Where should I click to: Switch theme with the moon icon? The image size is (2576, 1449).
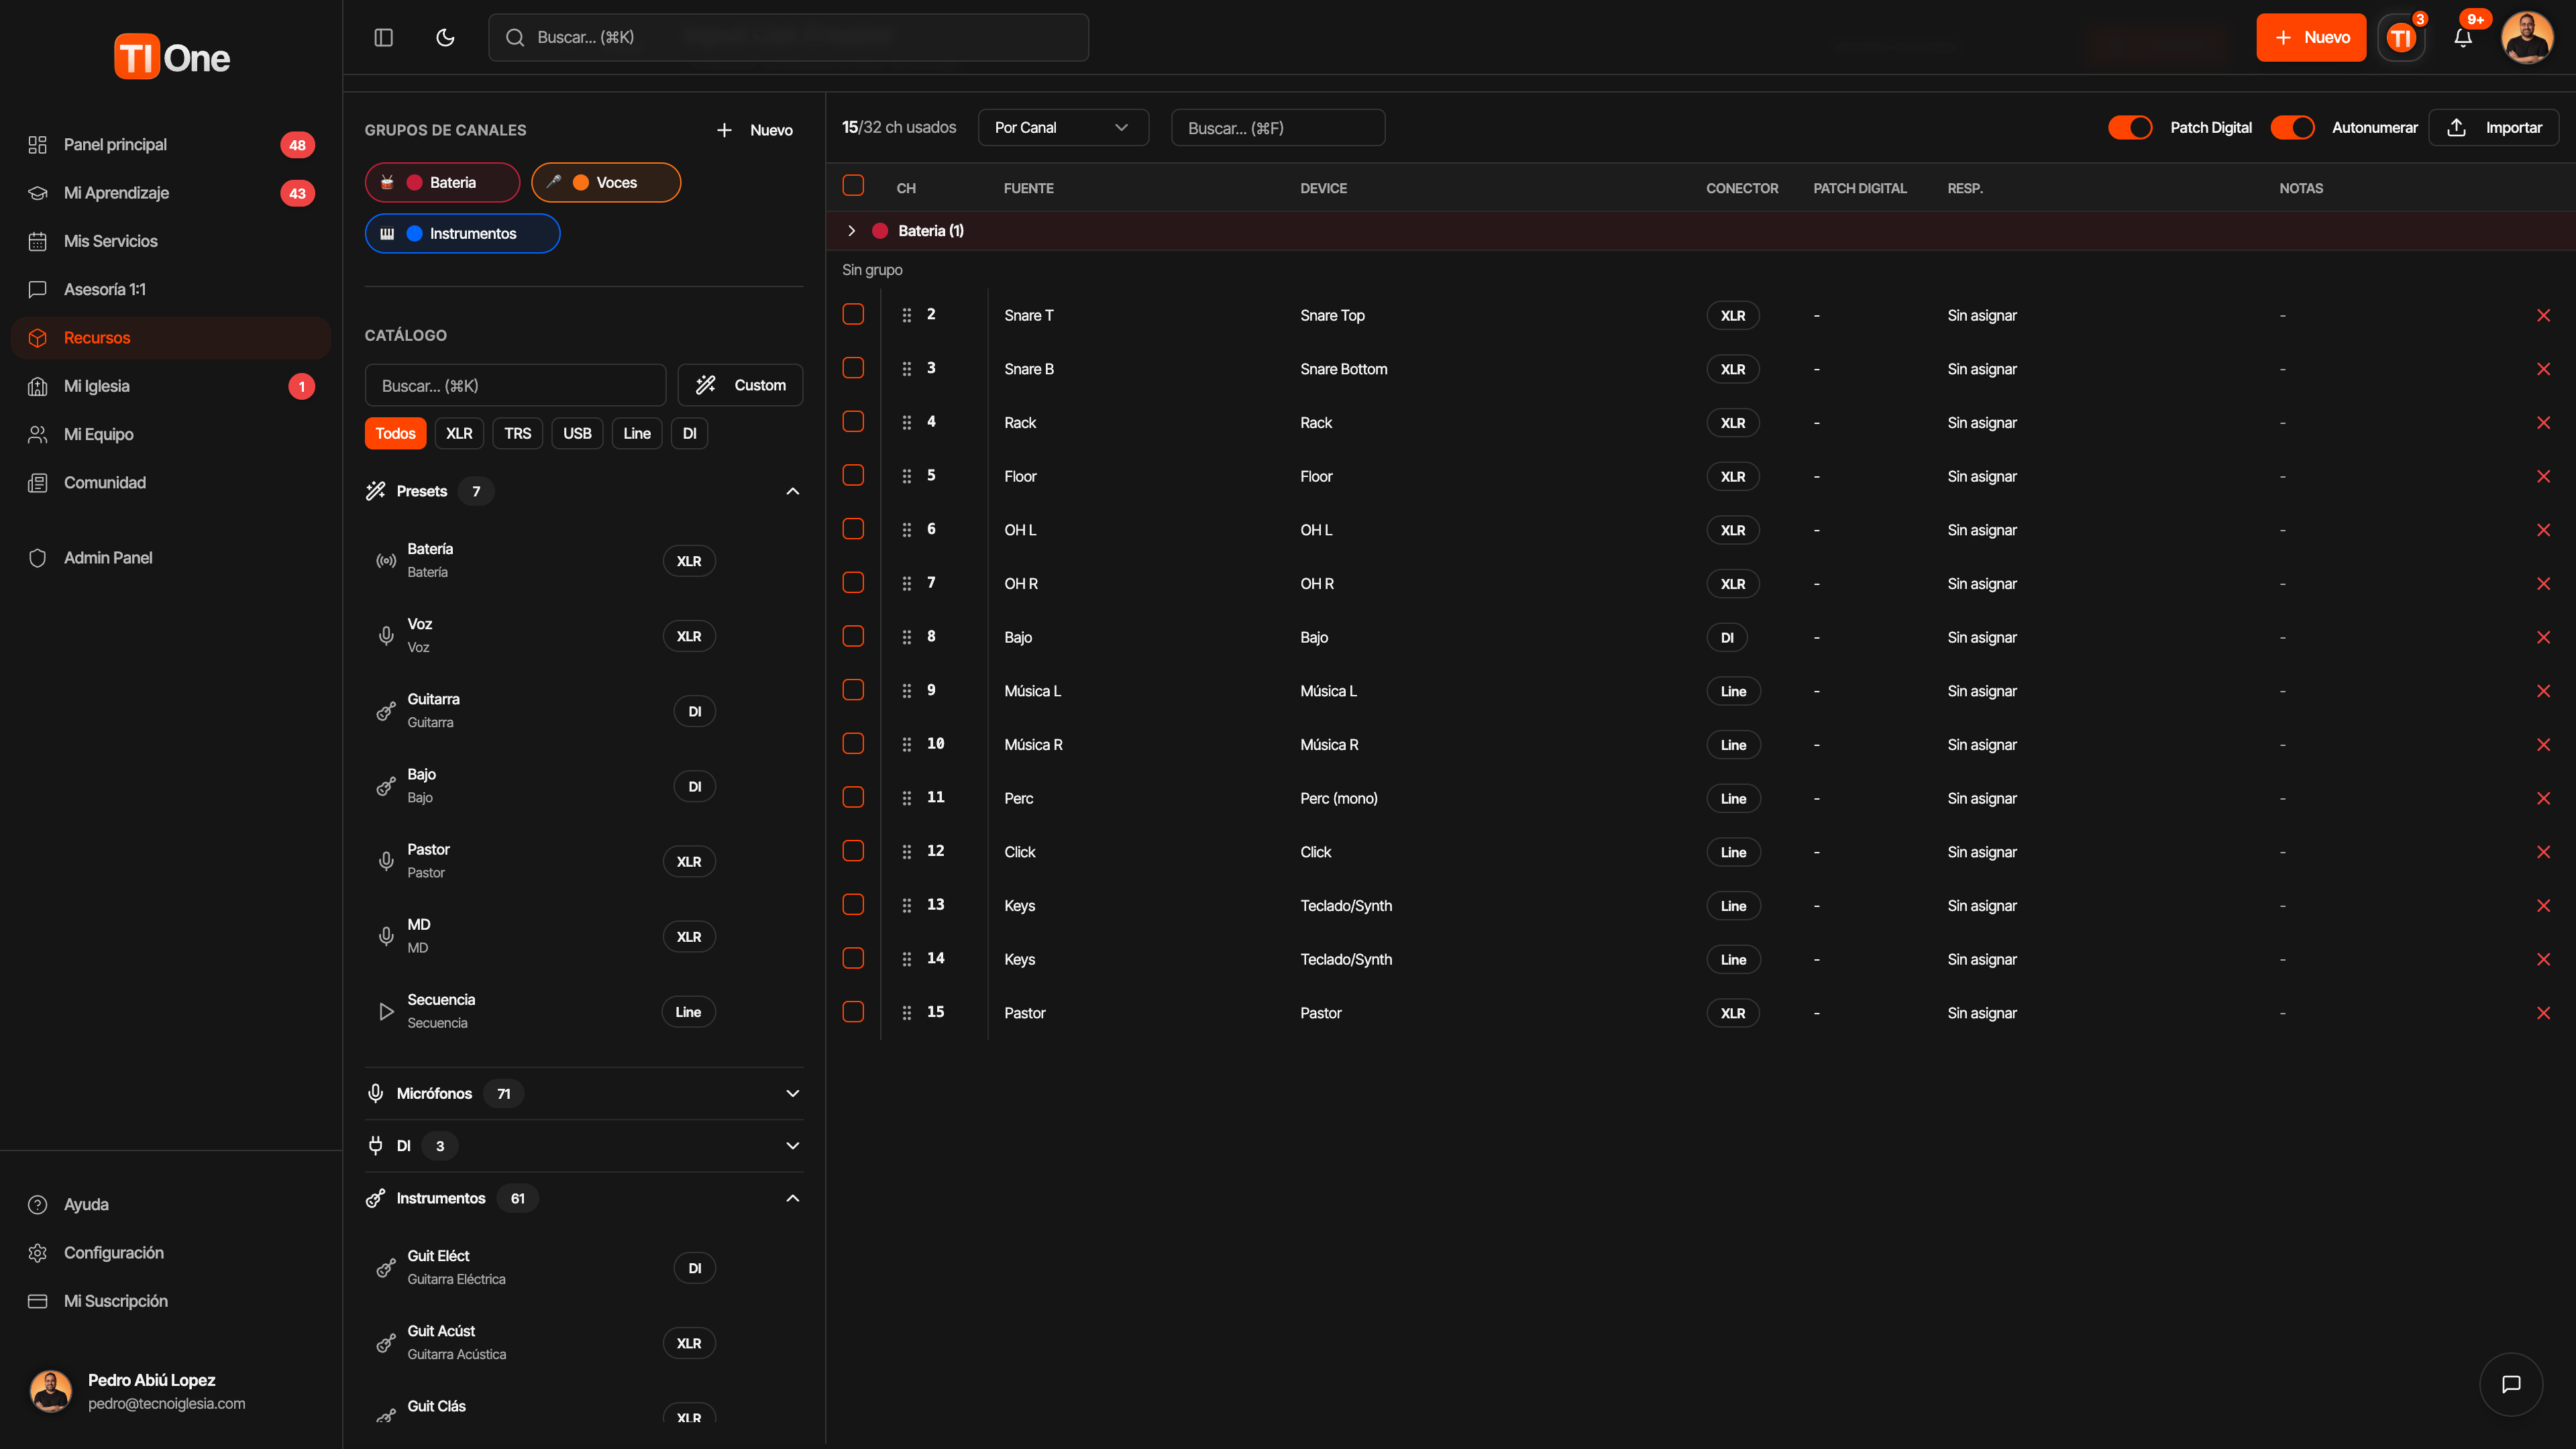tap(445, 37)
